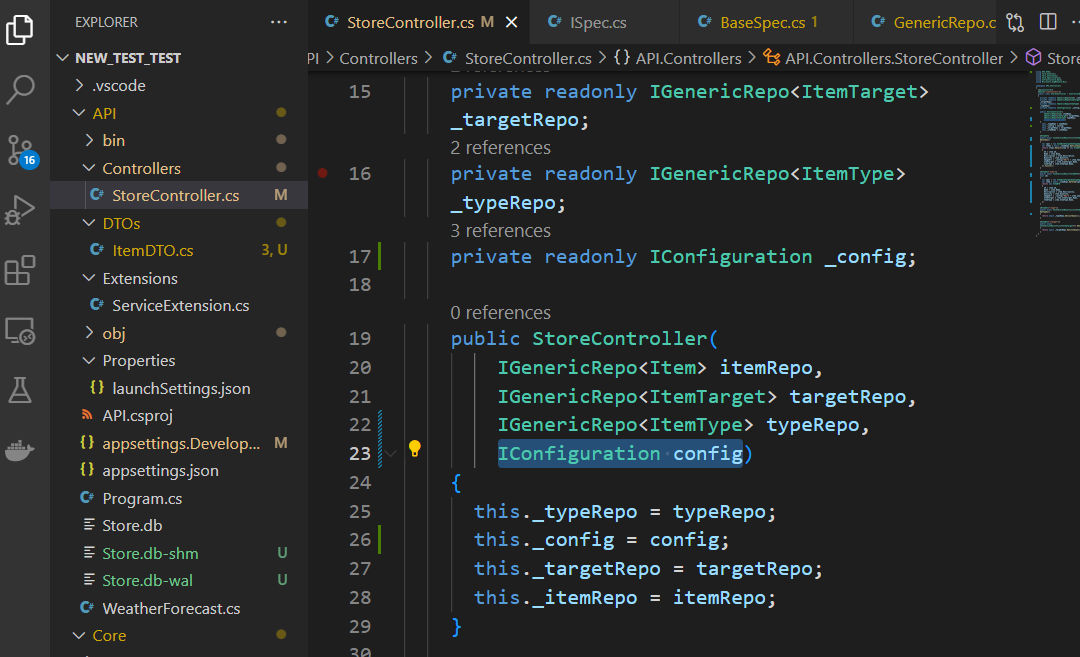Click the Open Changes compare icon
Screen dimensions: 1080x657
pos(1015,22)
